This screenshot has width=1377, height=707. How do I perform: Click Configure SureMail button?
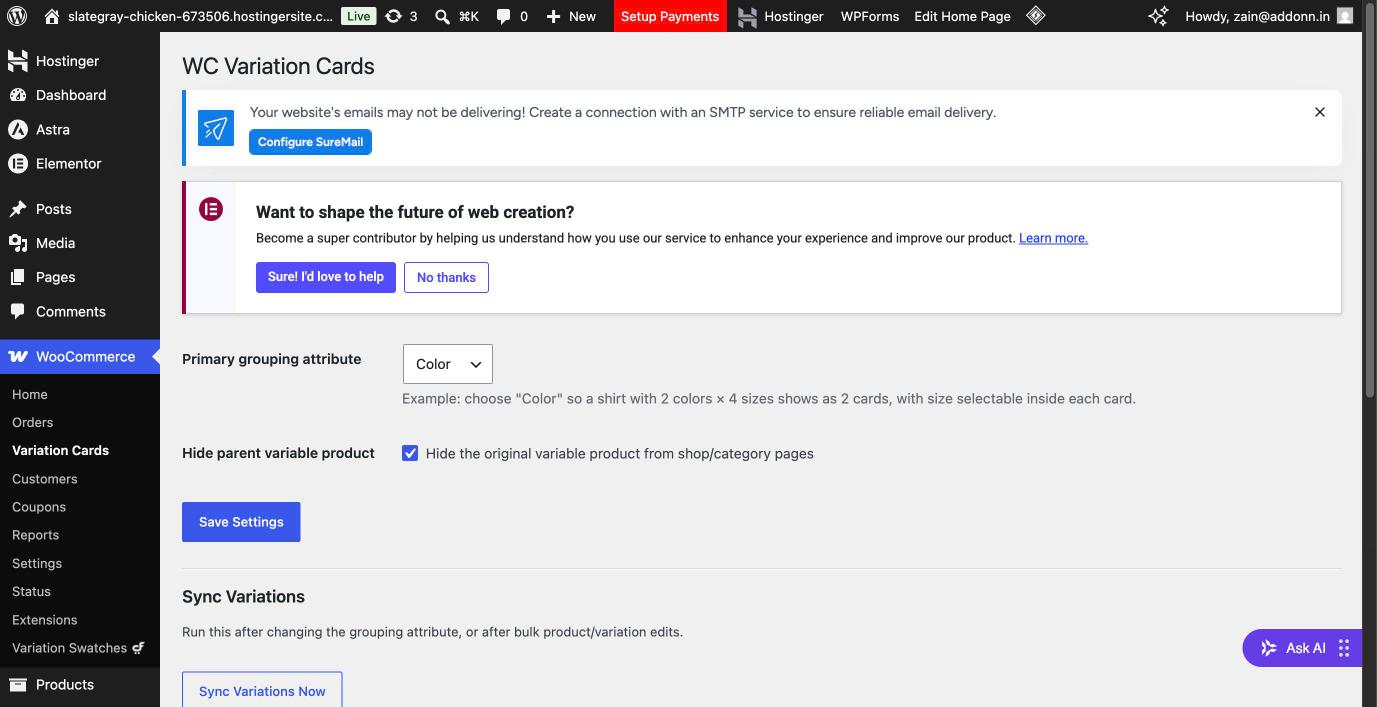(310, 142)
